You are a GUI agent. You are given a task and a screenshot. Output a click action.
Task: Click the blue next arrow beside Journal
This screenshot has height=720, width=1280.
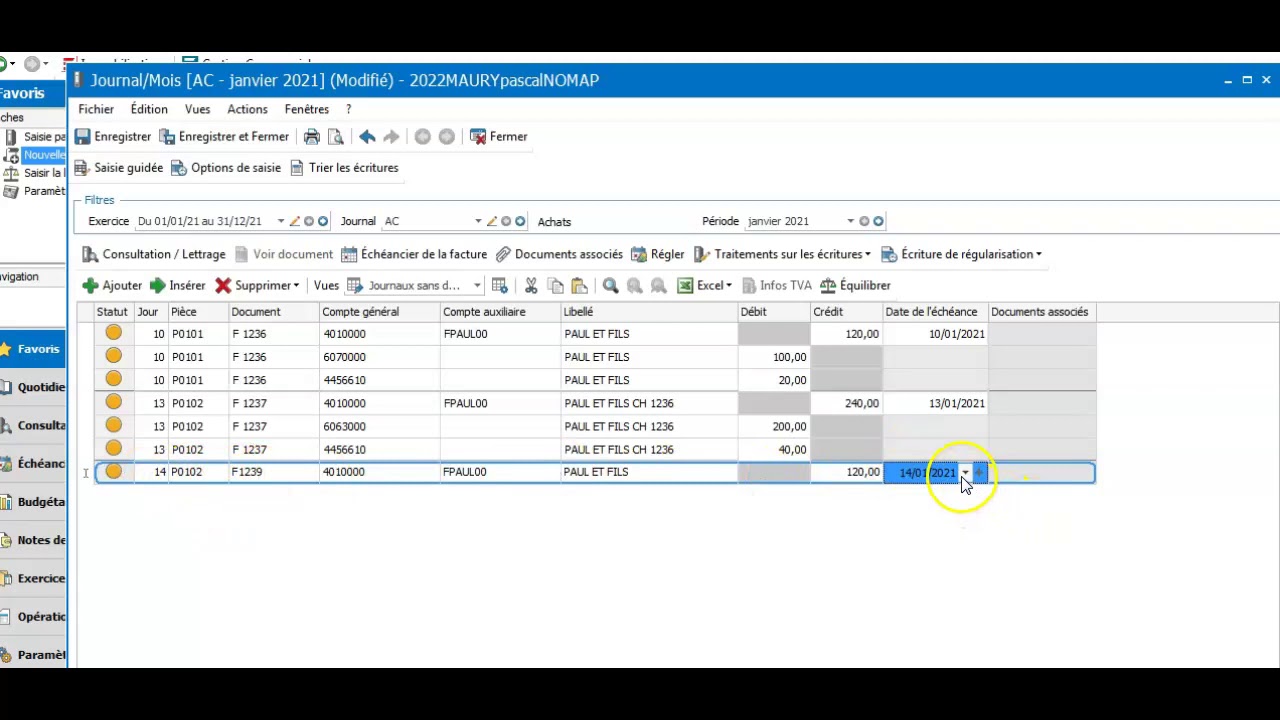pos(520,222)
